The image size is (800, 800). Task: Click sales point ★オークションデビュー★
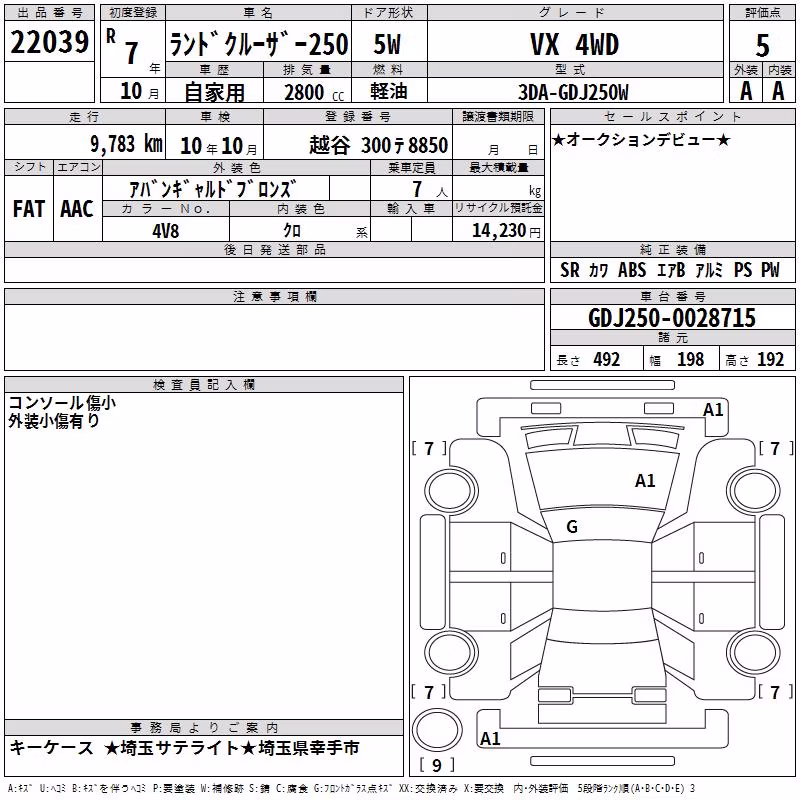(x=641, y=139)
